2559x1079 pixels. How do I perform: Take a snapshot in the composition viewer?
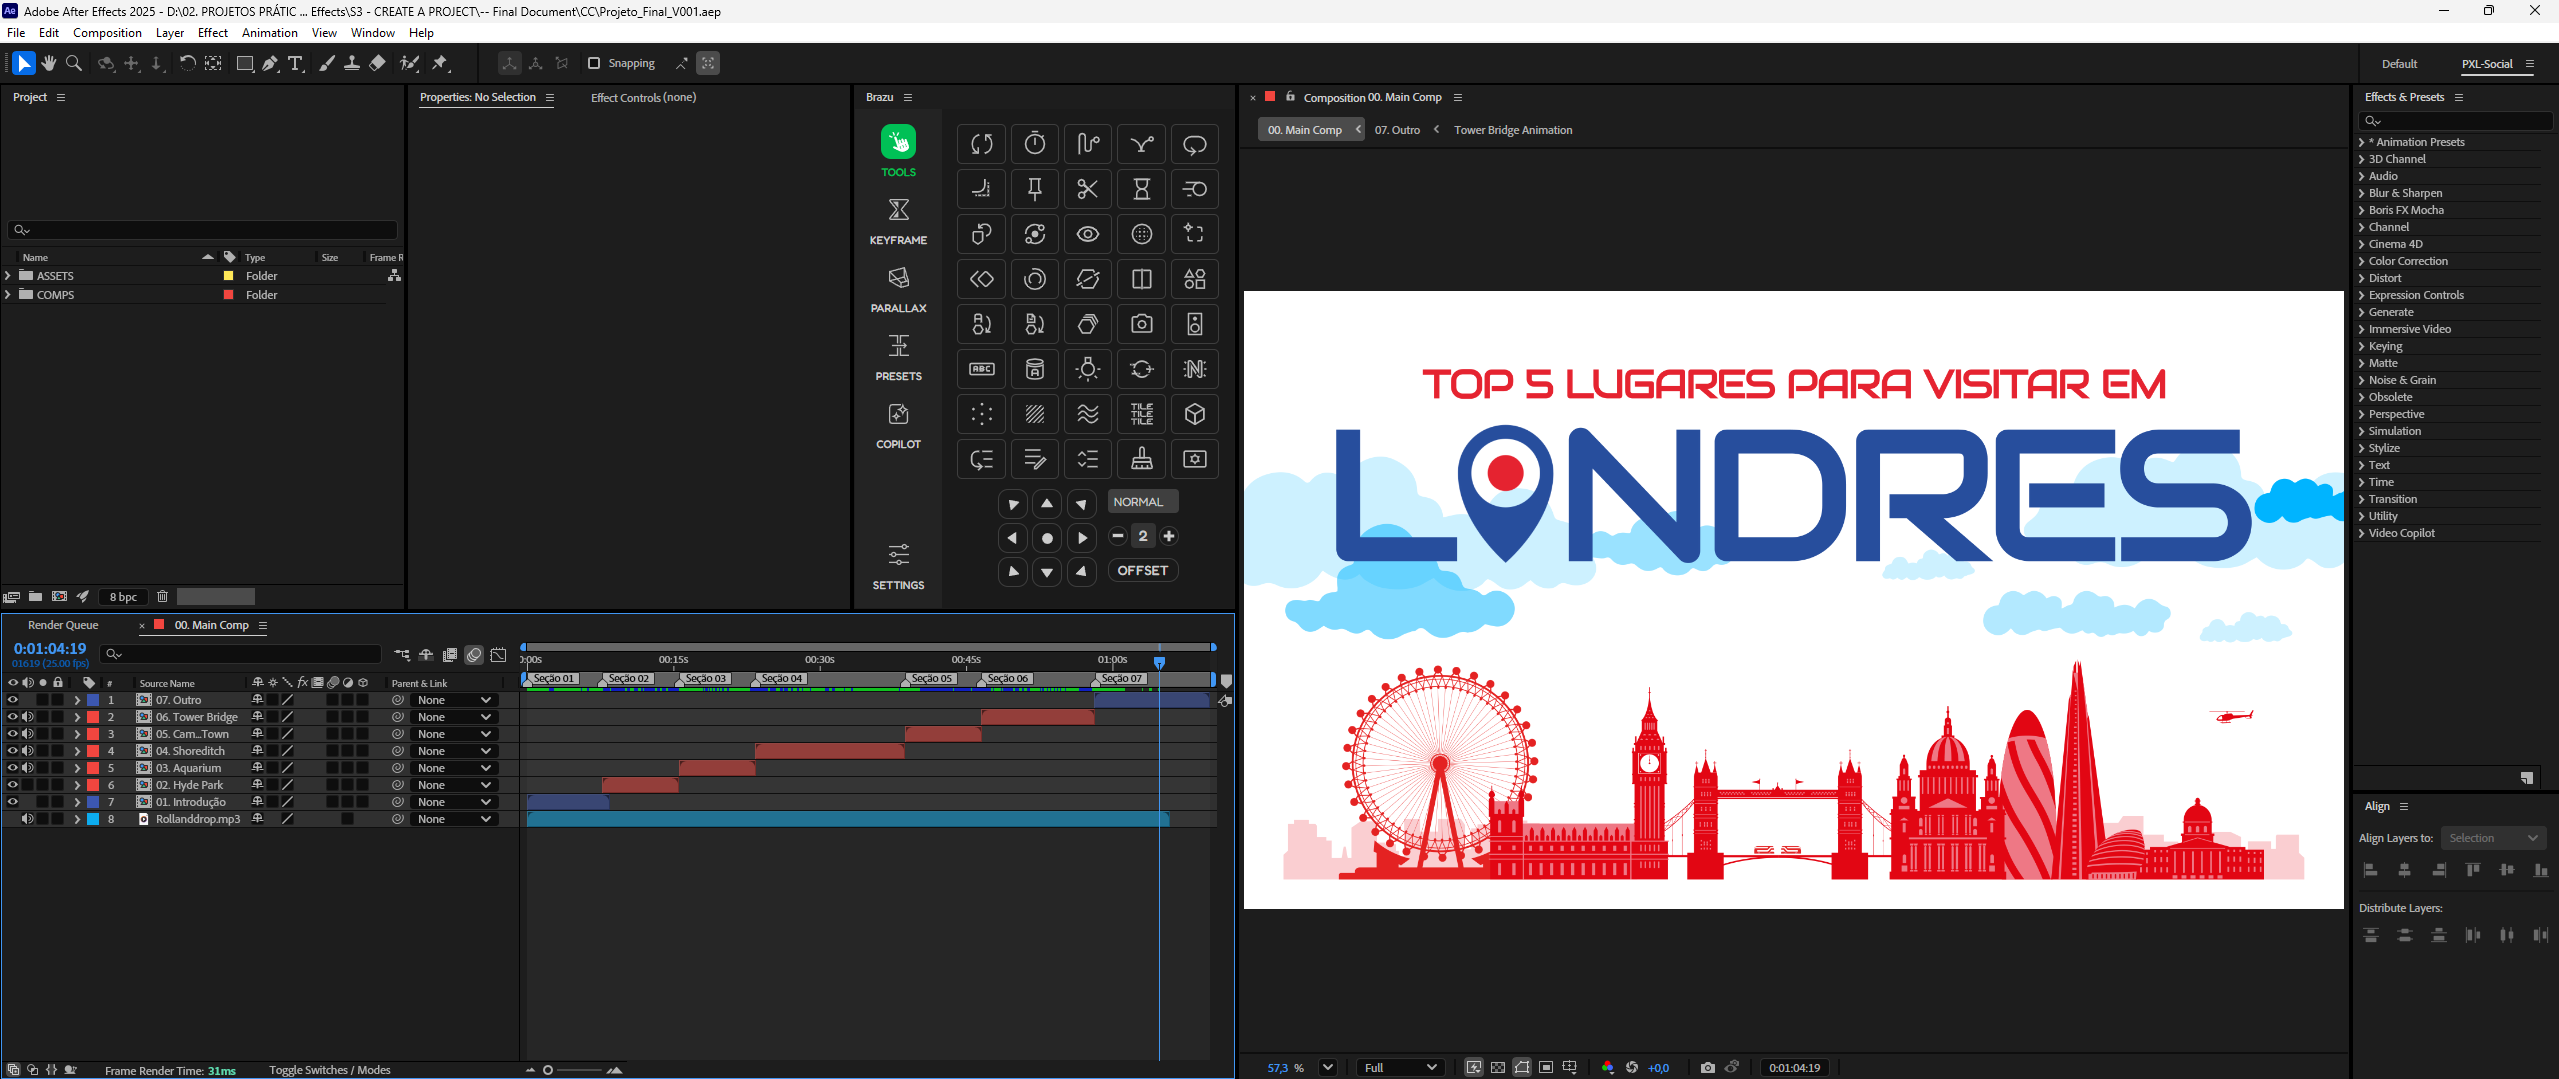[1707, 1067]
